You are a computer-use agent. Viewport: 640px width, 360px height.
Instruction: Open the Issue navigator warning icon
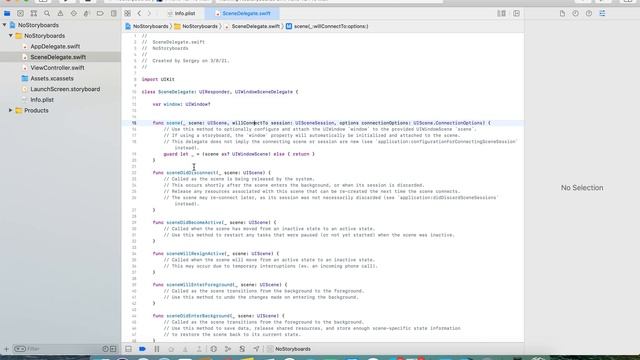(60, 13)
